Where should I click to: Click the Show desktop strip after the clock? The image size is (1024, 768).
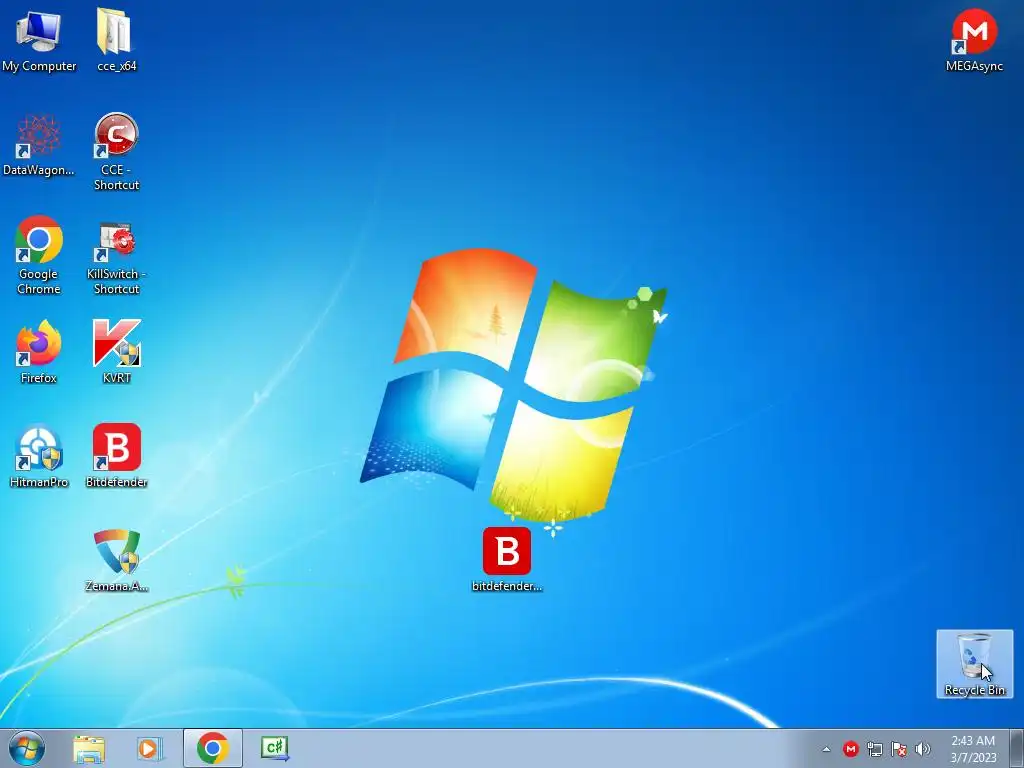point(1017,748)
